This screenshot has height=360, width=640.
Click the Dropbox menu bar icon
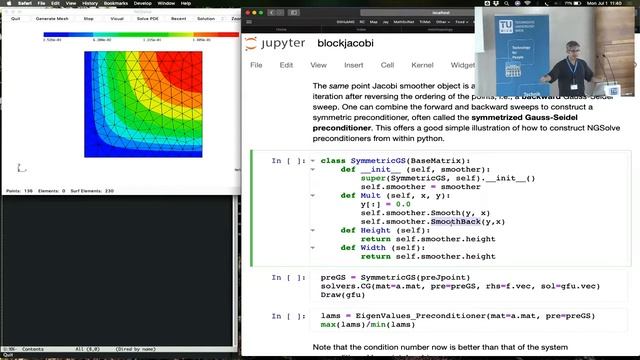pos(497,3)
